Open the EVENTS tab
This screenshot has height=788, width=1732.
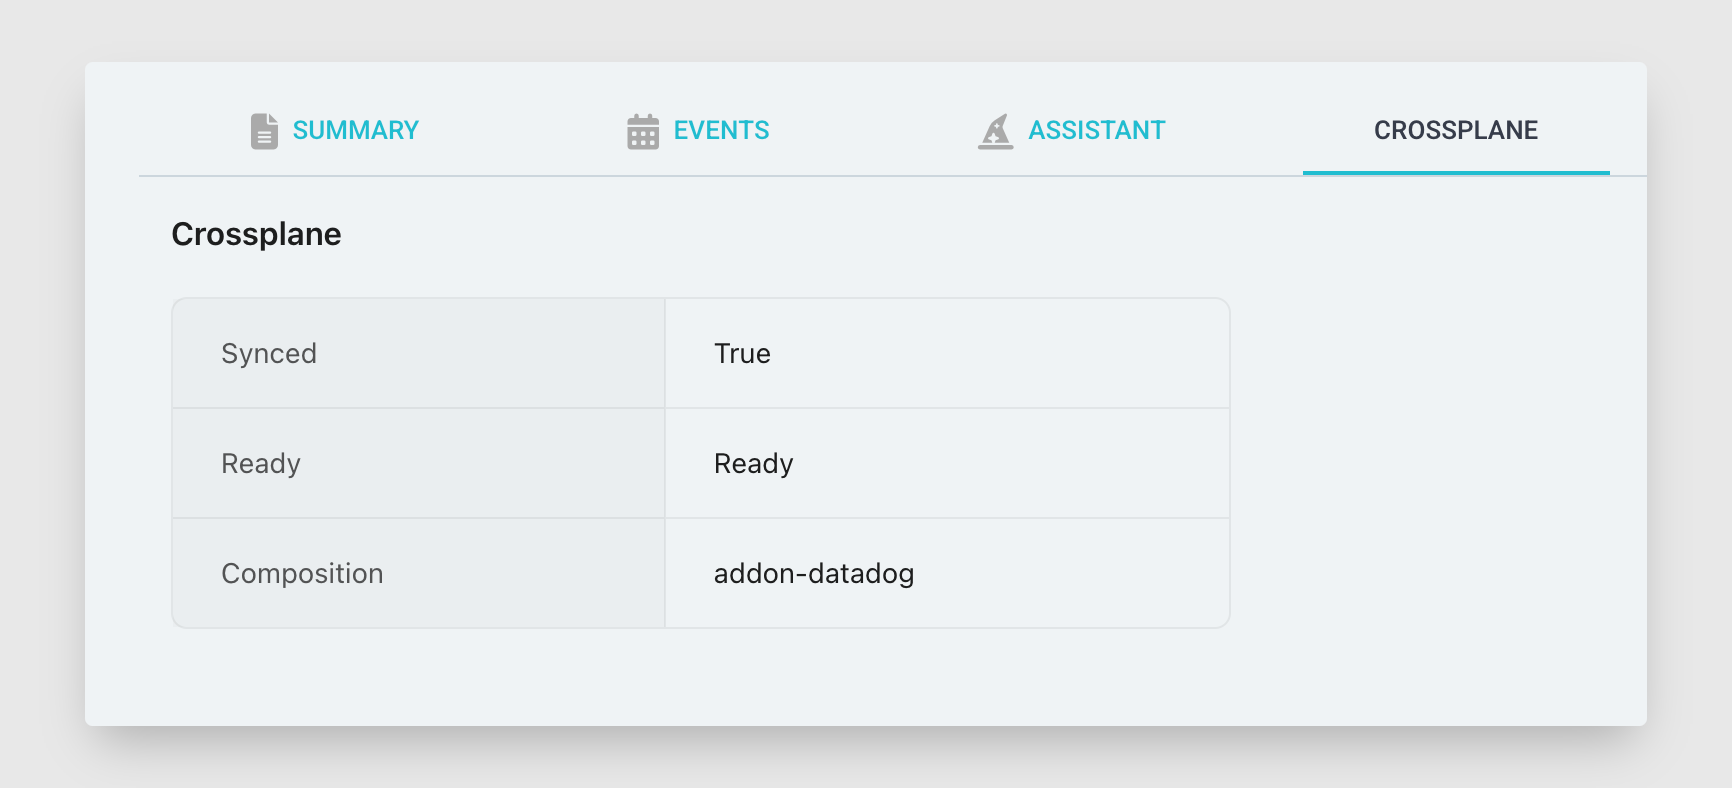click(x=698, y=130)
